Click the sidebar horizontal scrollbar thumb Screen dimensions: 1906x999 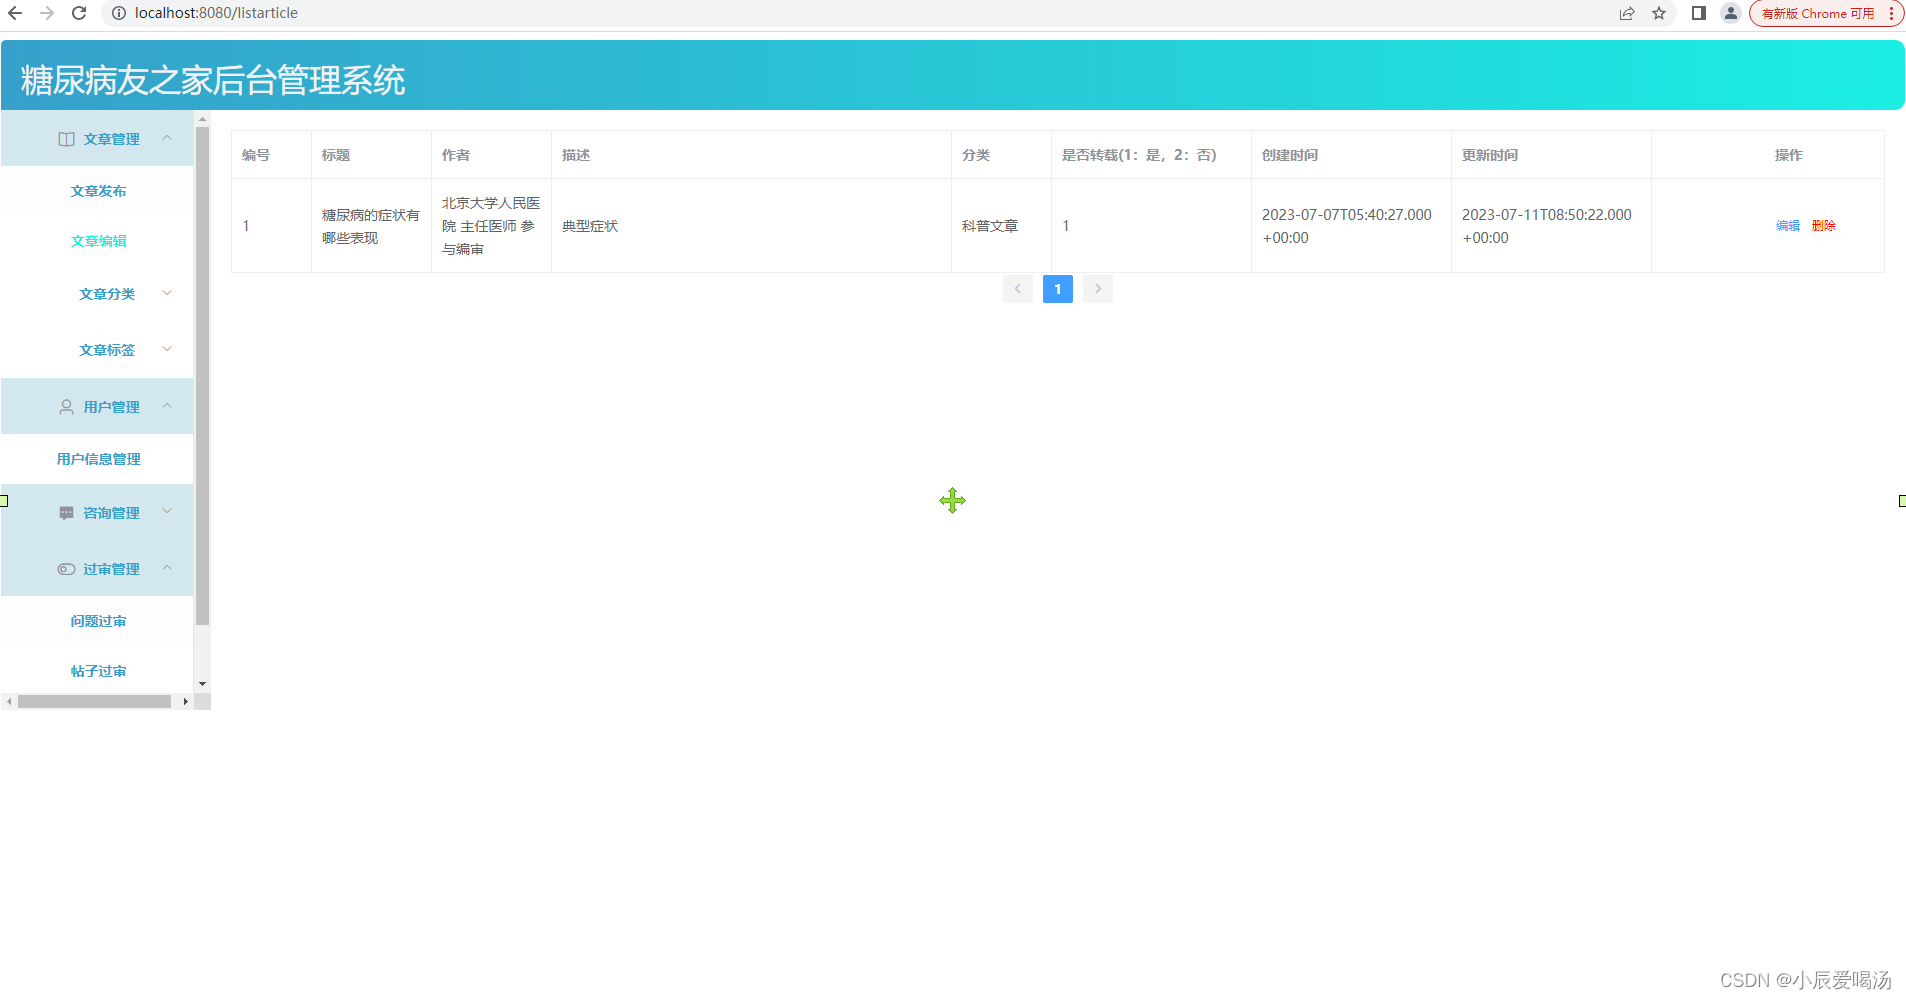94,702
